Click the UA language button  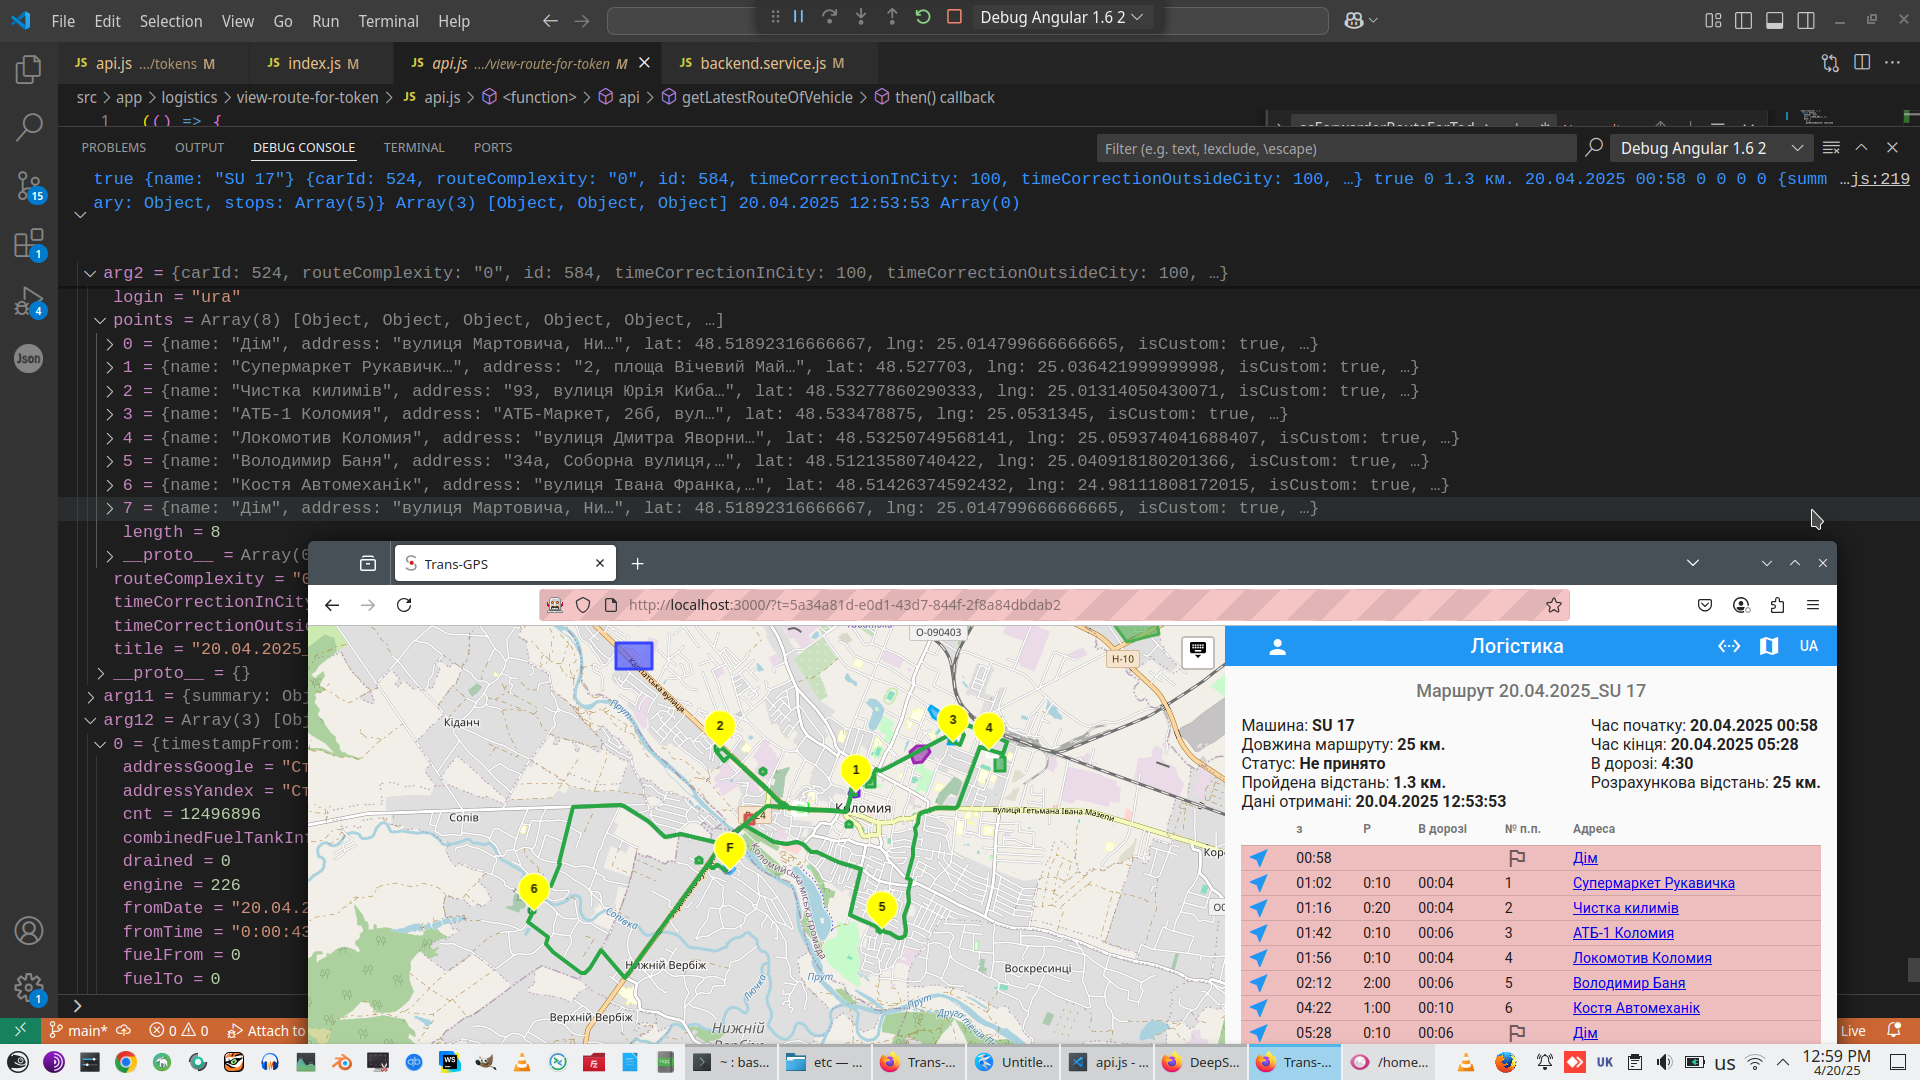tap(1808, 646)
